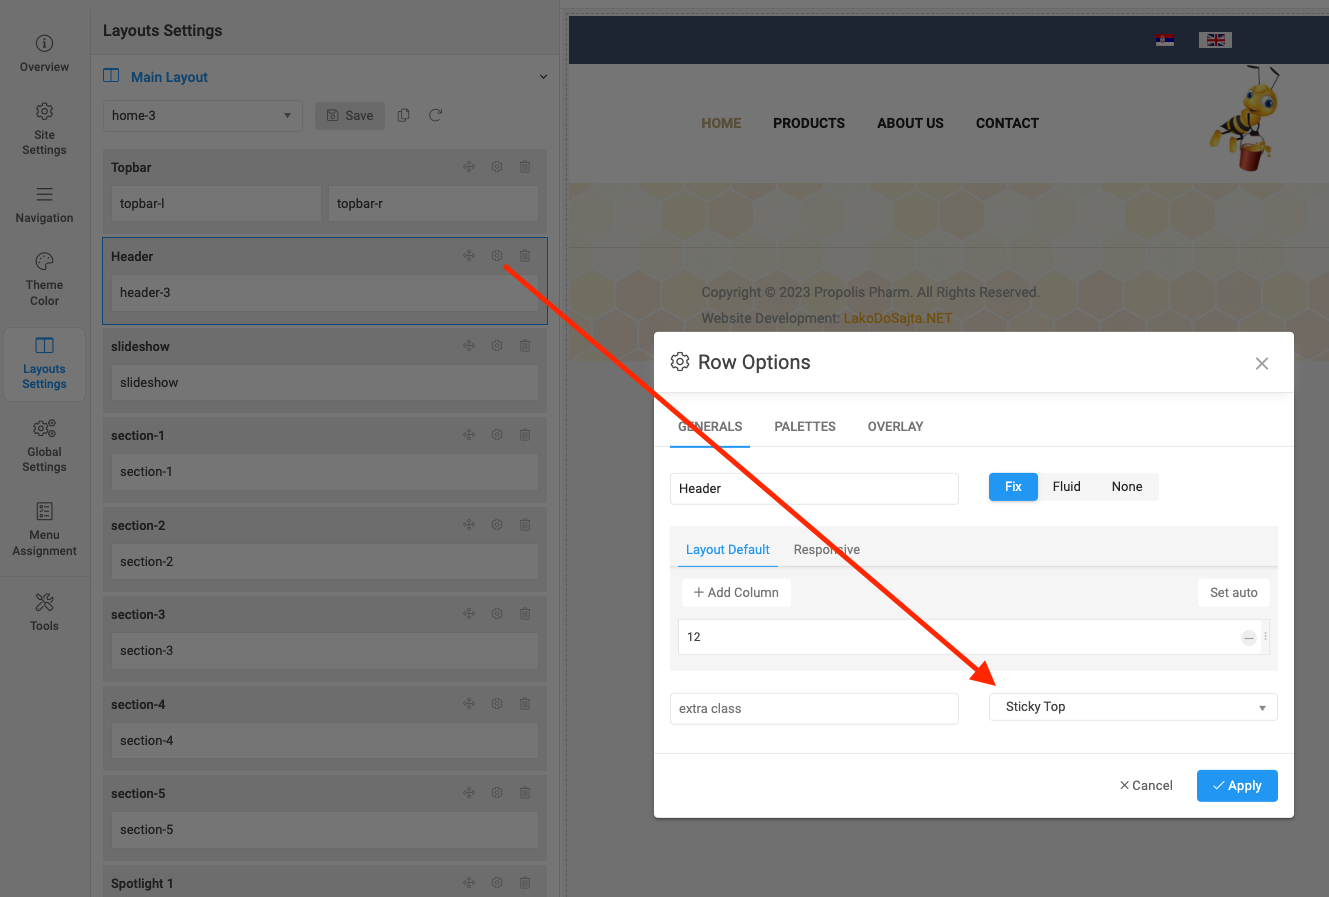Click Set auto column widths

[x=1233, y=593]
